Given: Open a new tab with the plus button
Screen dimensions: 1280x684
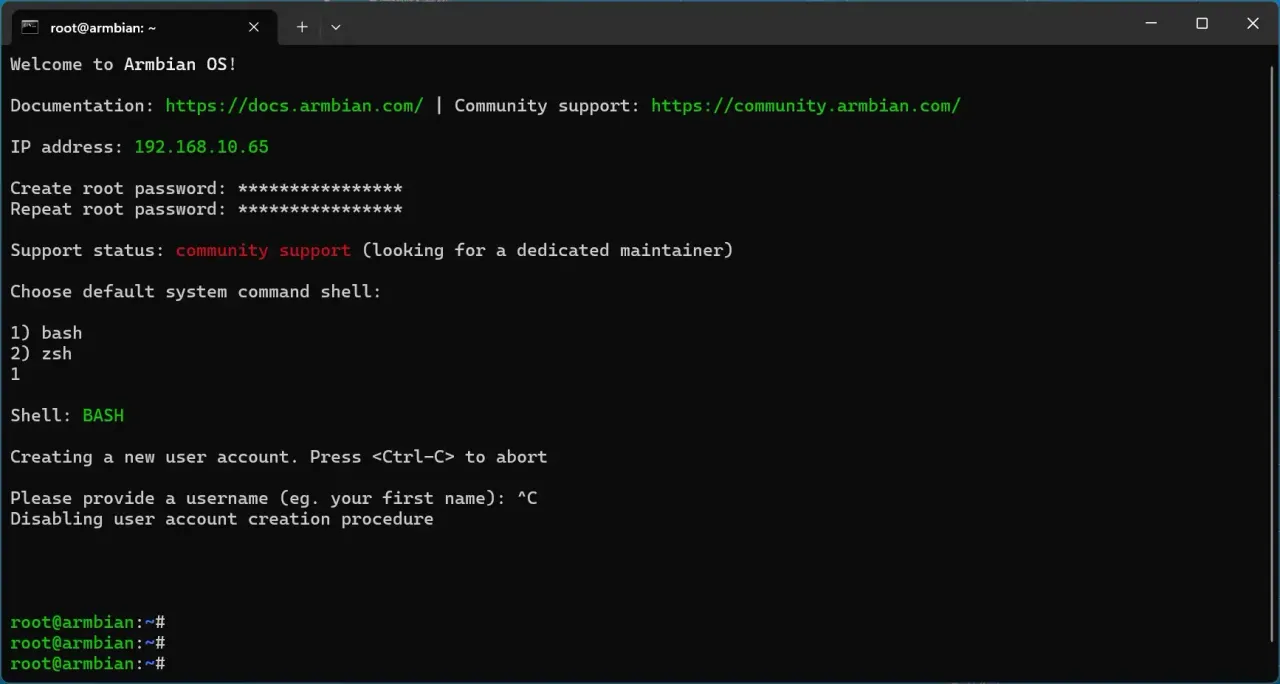Looking at the screenshot, I should 302,27.
